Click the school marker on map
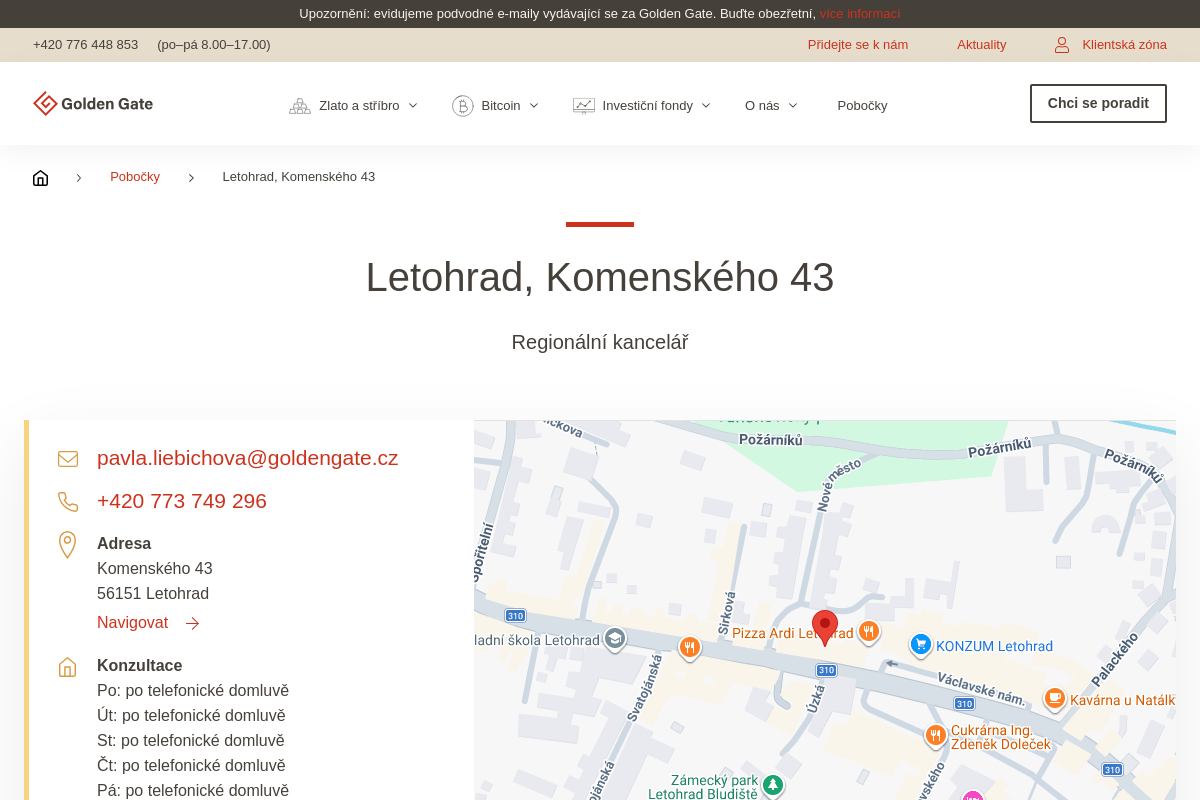The width and height of the screenshot is (1200, 800). [x=615, y=639]
